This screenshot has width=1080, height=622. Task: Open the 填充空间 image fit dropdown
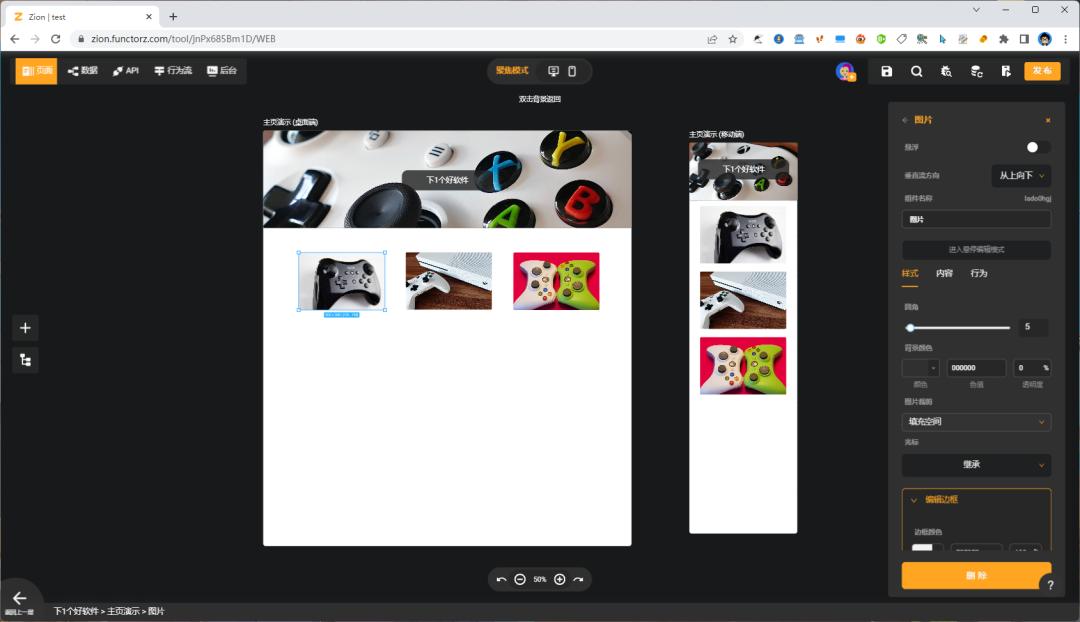tap(976, 422)
